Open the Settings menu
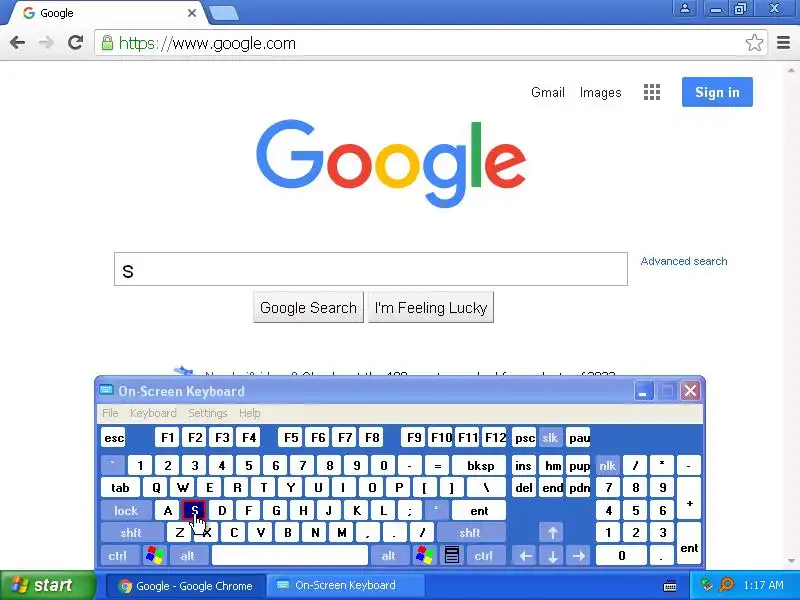 208,413
